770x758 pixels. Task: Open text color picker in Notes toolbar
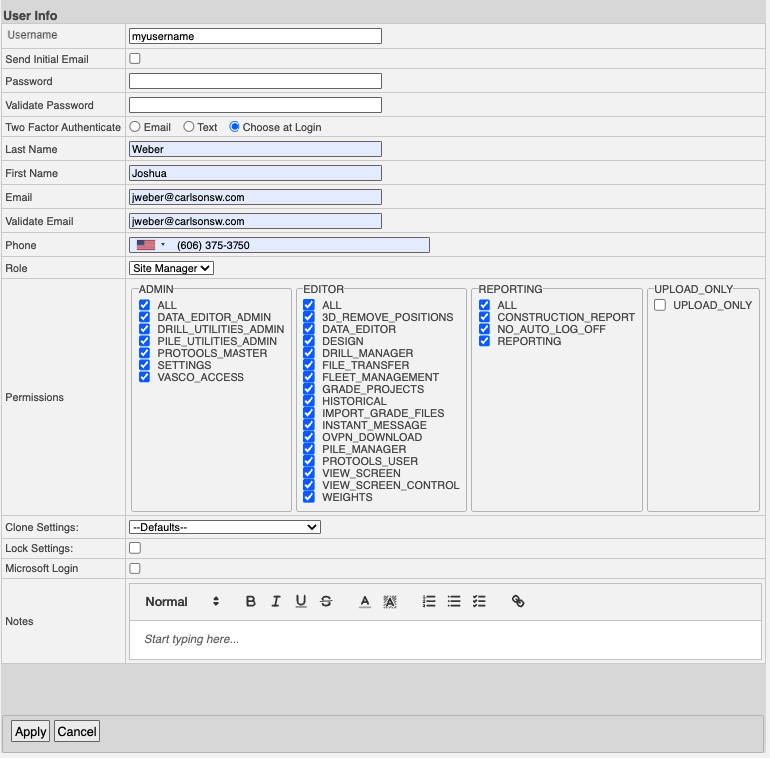[x=365, y=601]
